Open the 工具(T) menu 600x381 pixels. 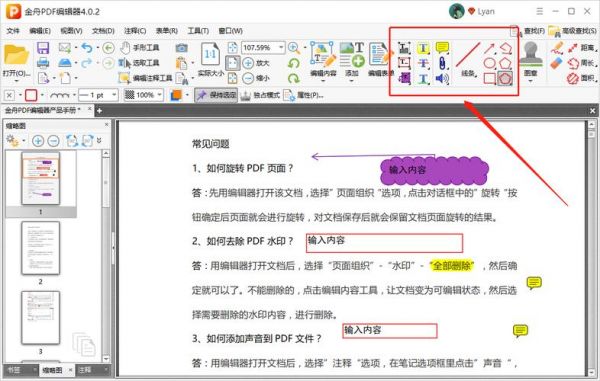tap(198, 31)
